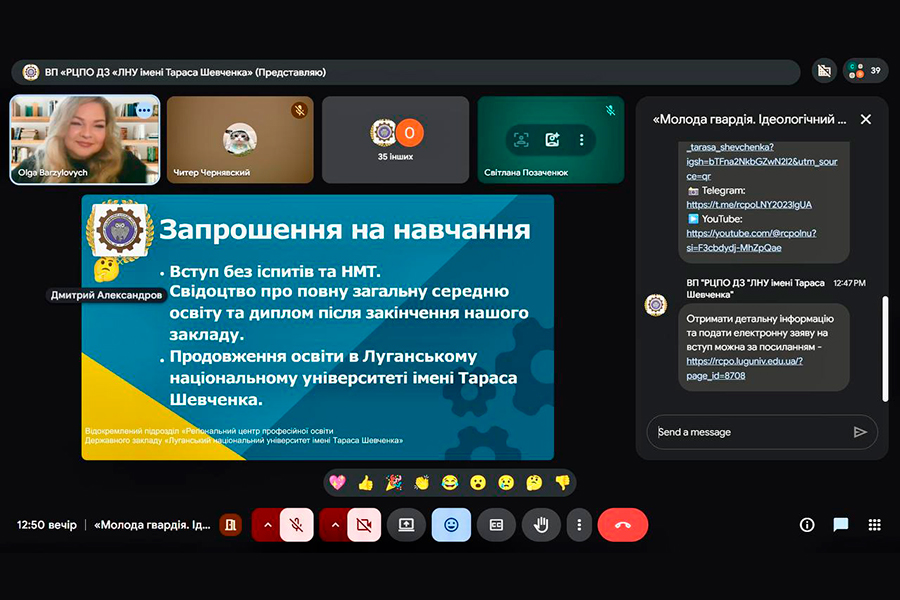Raise your hand
The height and width of the screenshot is (600, 900).
(541, 525)
